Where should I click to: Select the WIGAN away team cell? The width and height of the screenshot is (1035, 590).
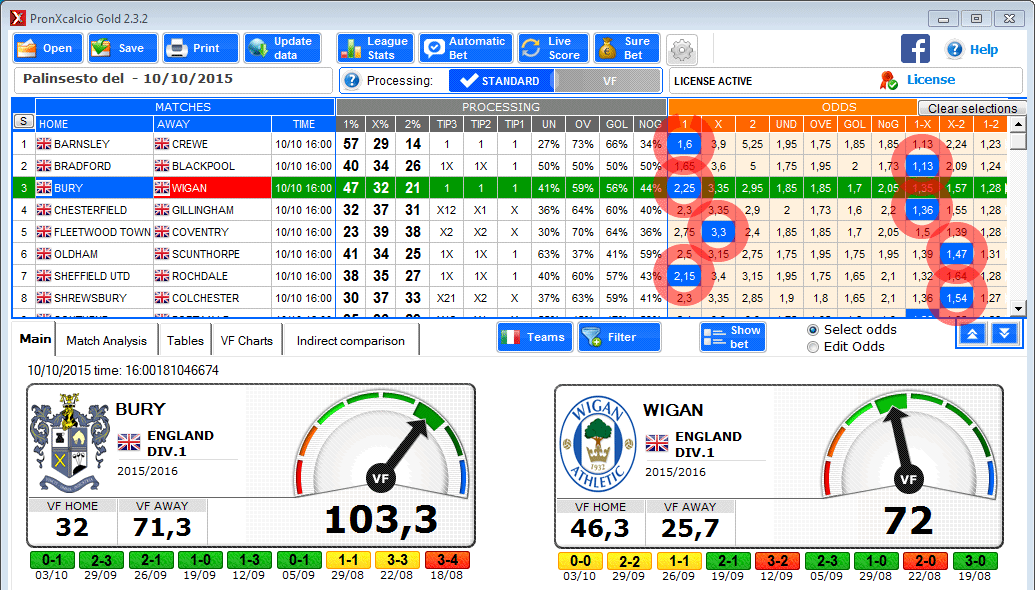pyautogui.click(x=212, y=188)
